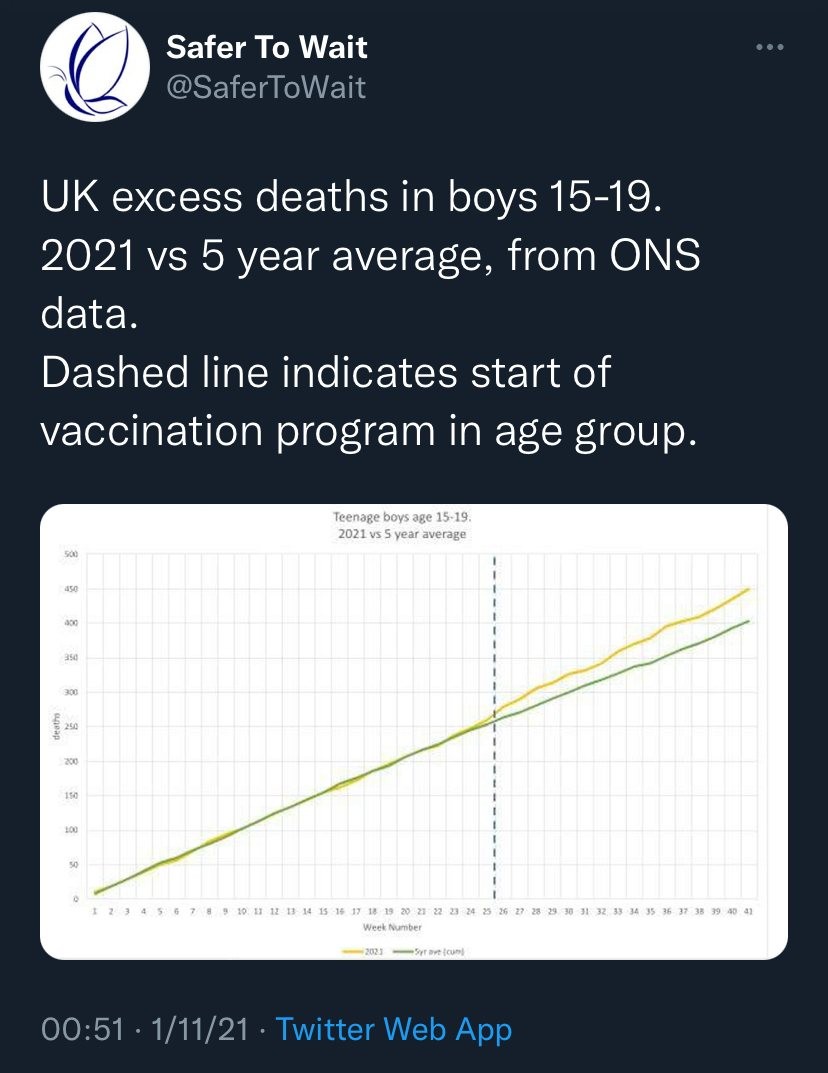This screenshot has height=1073, width=828.
Task: Click the chart title "Teenage boys age 15-19"
Action: click(400, 519)
